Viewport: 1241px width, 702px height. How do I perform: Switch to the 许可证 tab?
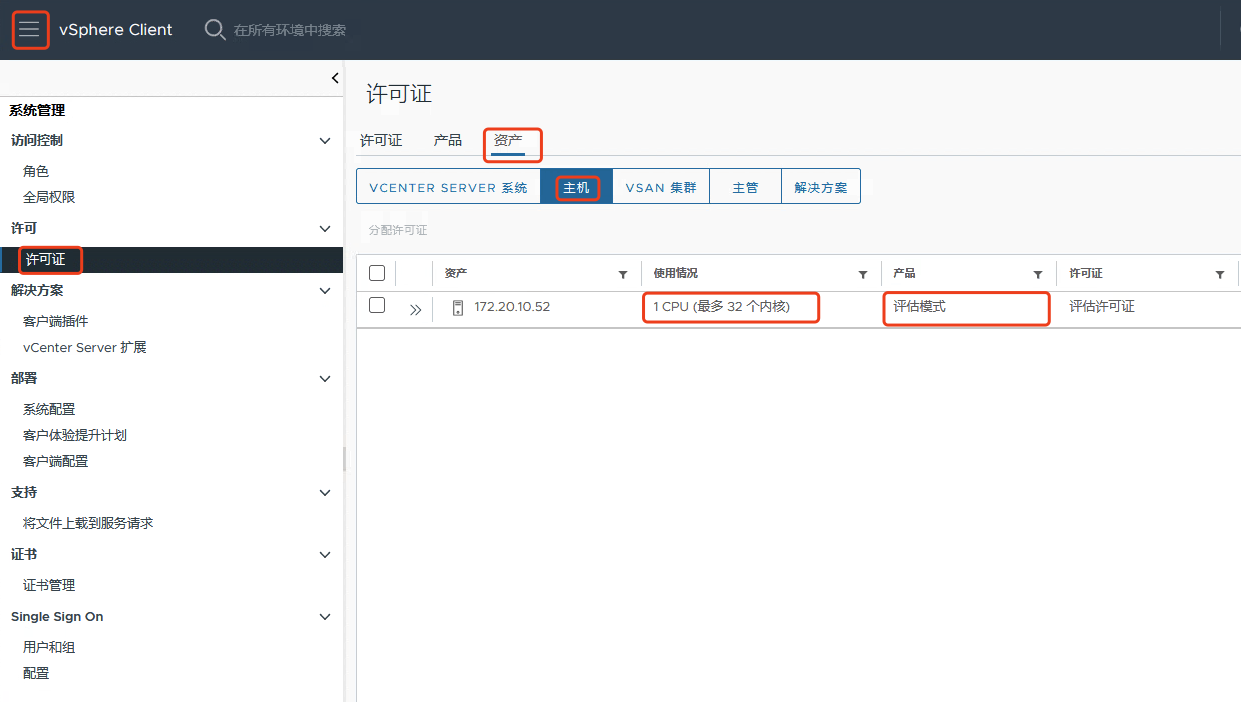point(381,141)
